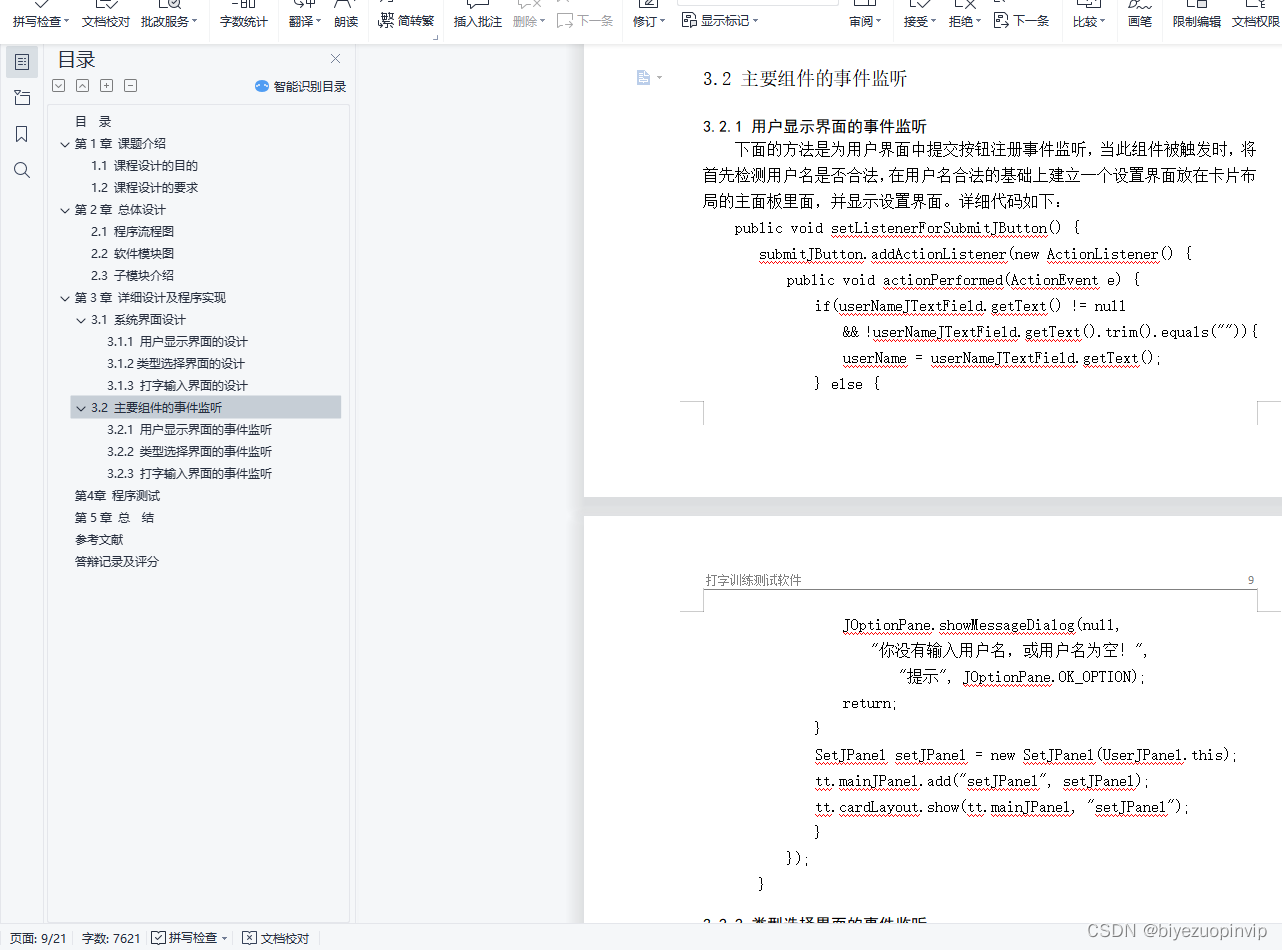Click the 打字训练测试软件 page header text

(753, 580)
